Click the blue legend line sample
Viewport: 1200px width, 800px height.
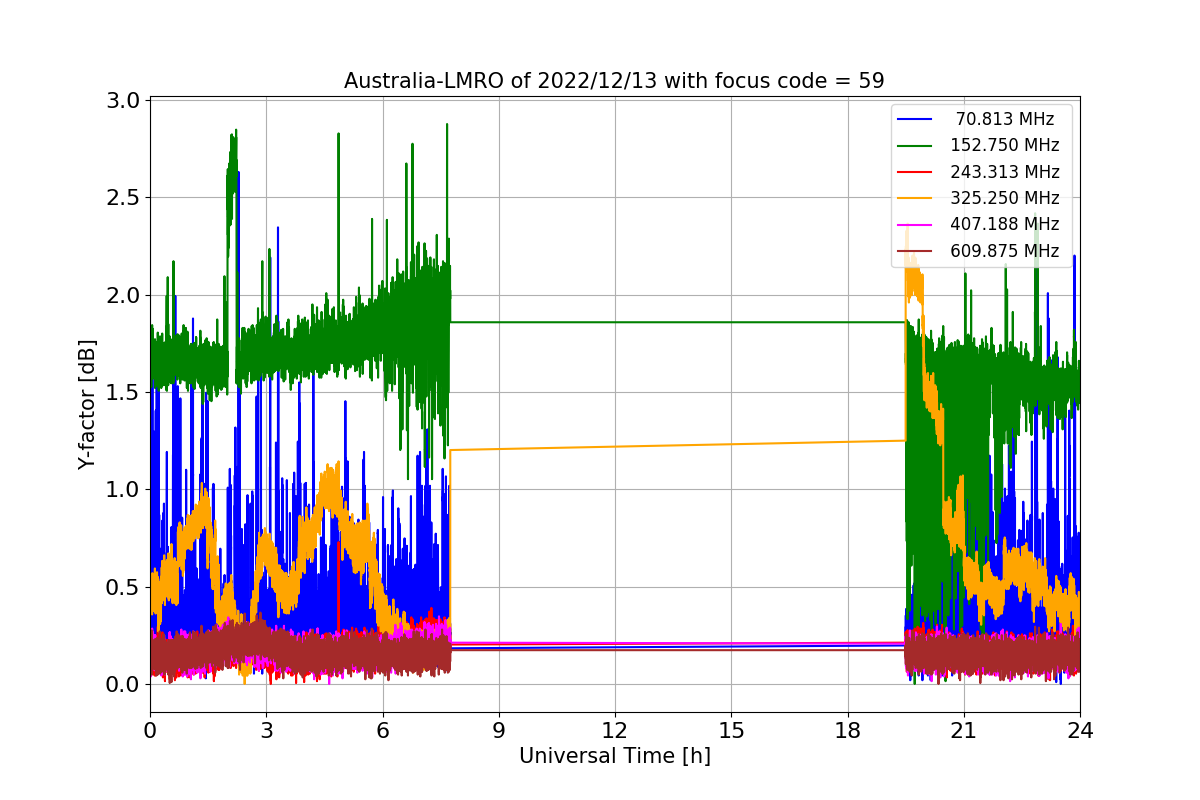click(x=915, y=120)
